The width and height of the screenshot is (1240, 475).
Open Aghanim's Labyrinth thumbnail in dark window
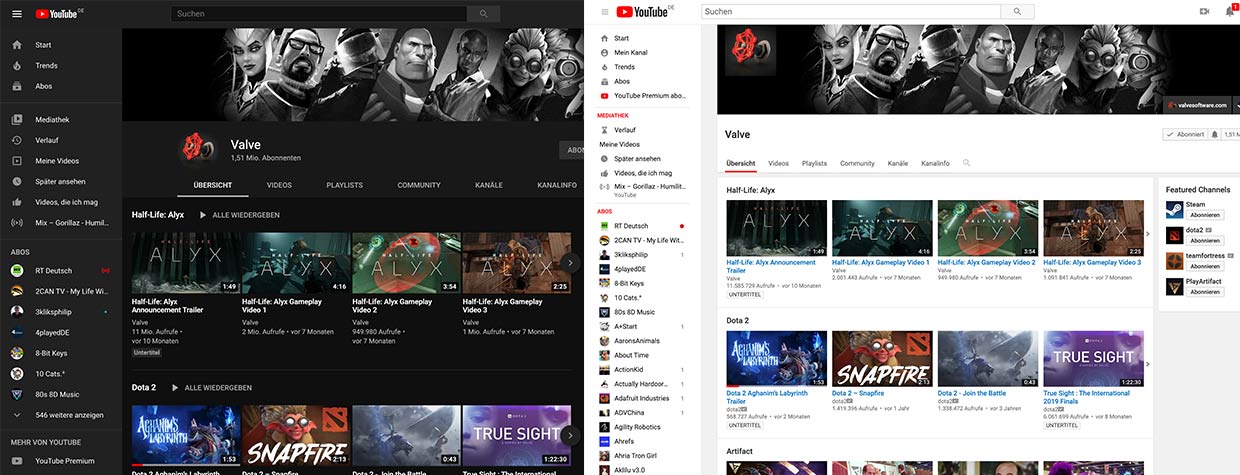click(185, 436)
